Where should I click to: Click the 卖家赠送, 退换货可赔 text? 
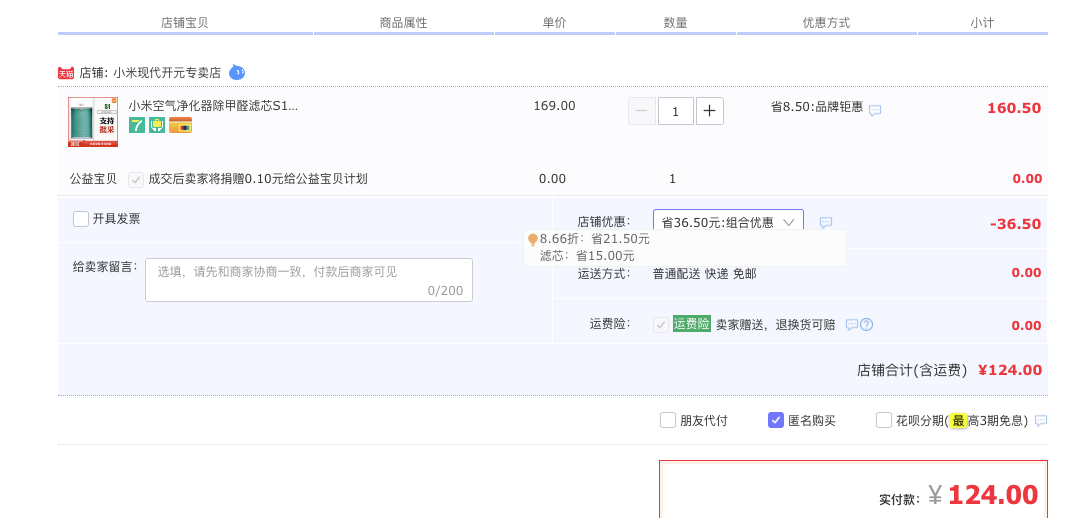[x=776, y=325]
